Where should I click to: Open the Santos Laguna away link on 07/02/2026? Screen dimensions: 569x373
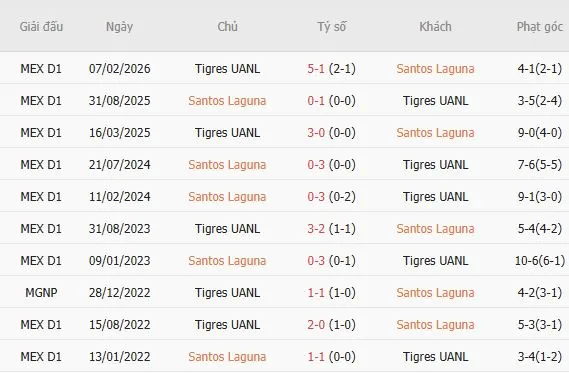(x=435, y=69)
